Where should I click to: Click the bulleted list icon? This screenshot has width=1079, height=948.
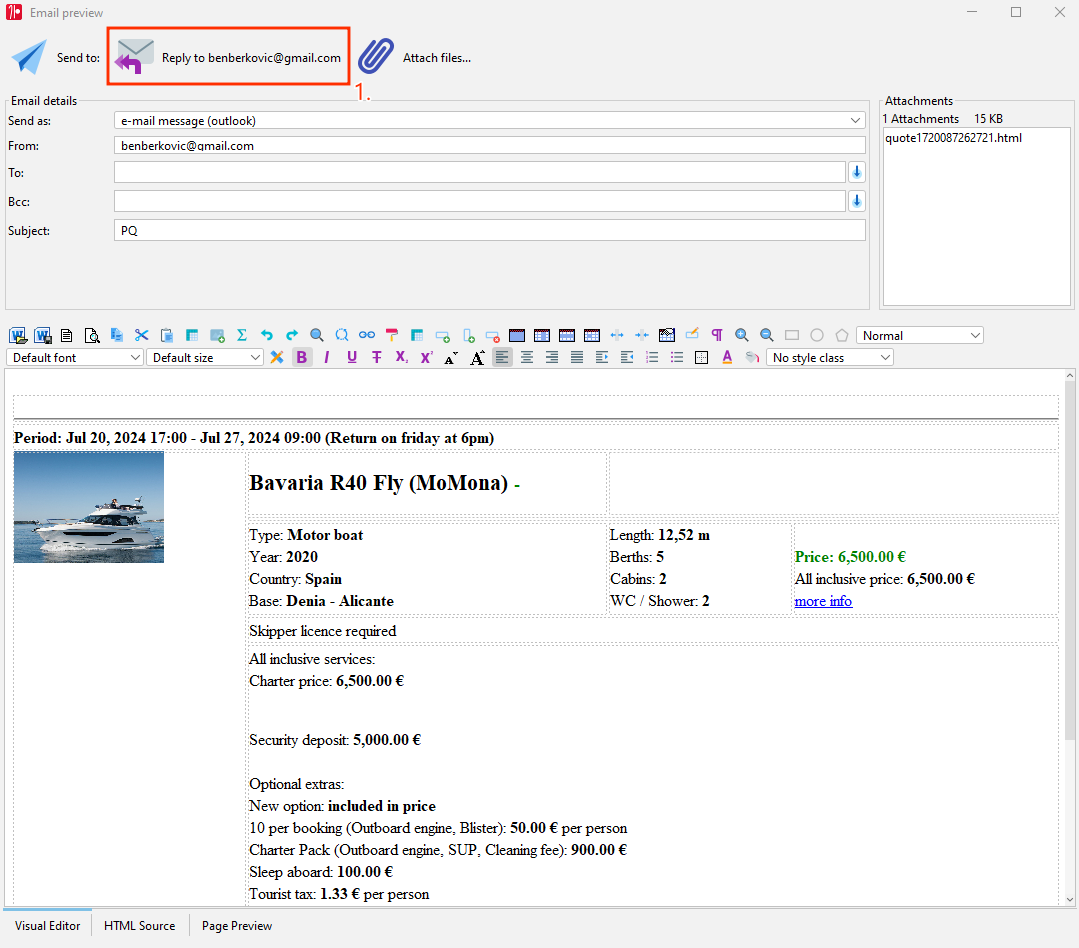(677, 357)
